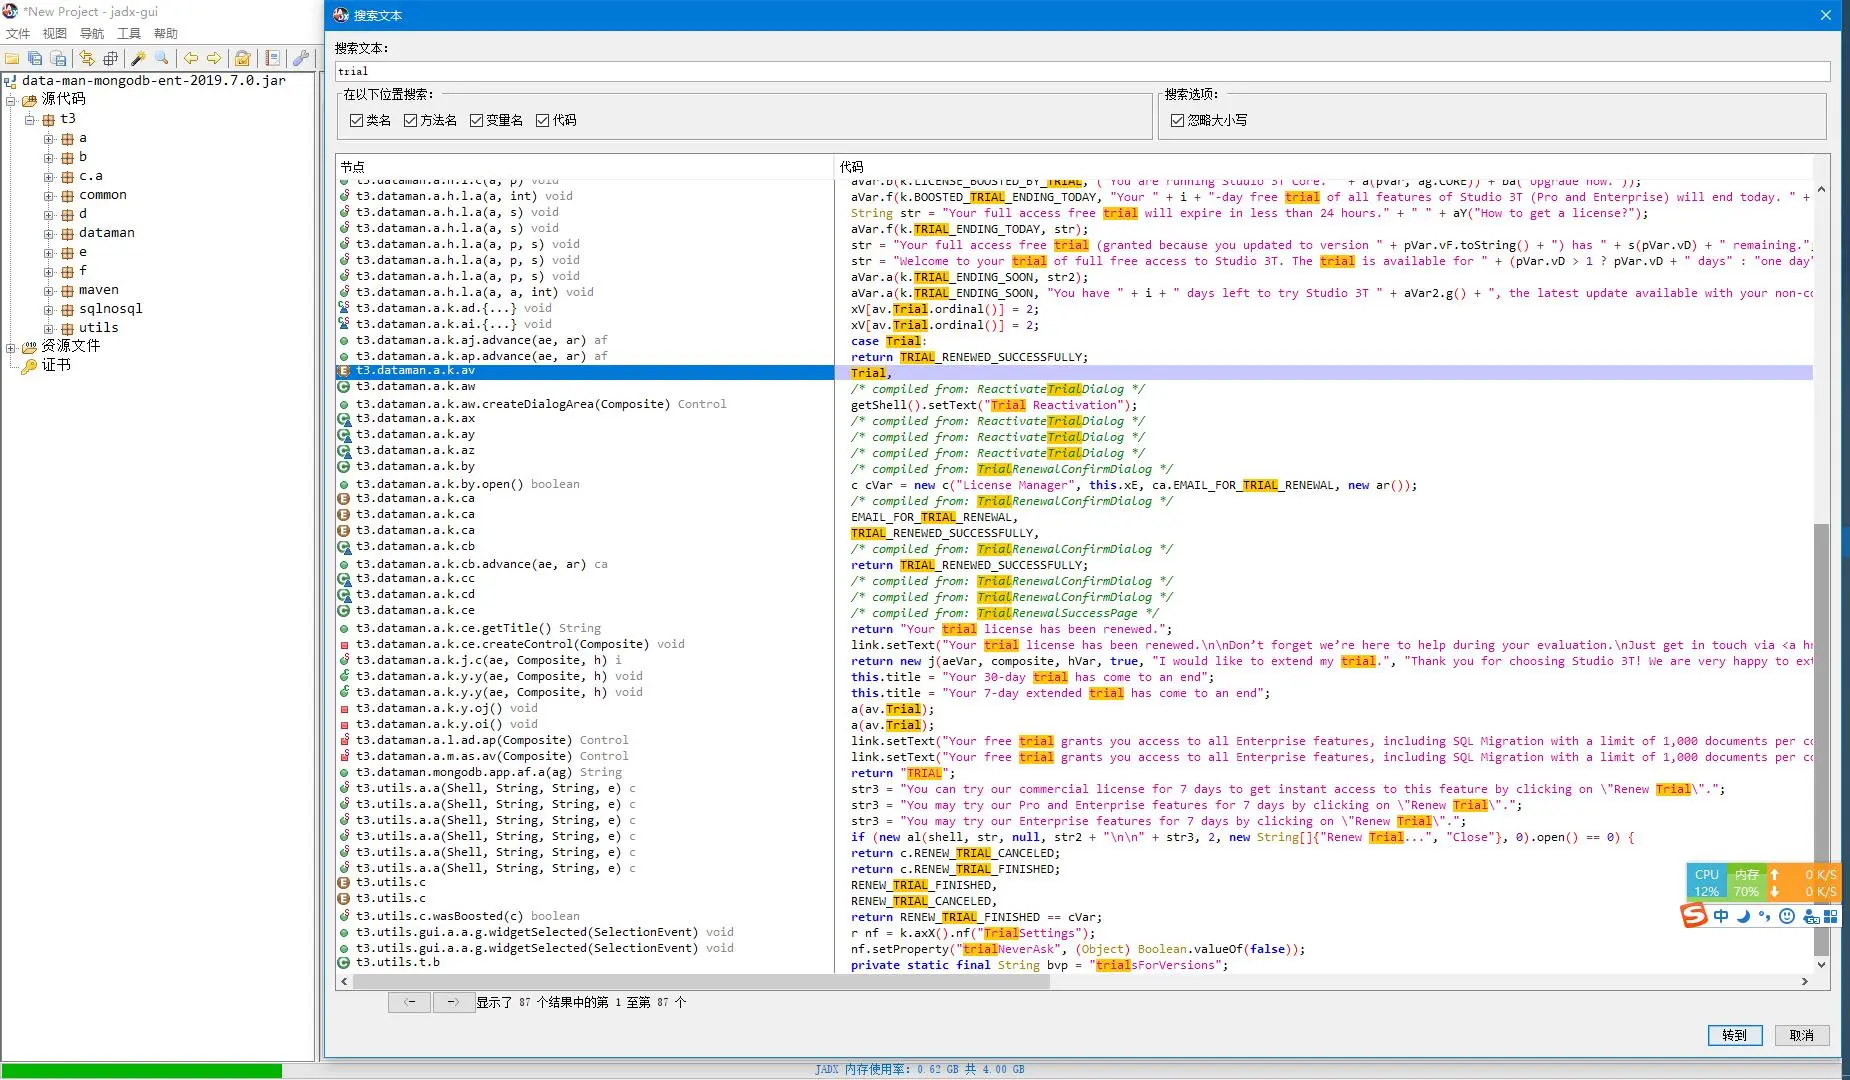Expand the 资源文件 node
This screenshot has width=1850, height=1080.
coord(11,348)
